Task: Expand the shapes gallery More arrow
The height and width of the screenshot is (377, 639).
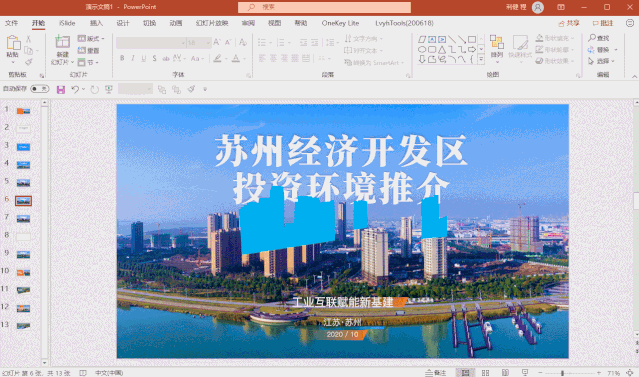Action: click(x=481, y=59)
